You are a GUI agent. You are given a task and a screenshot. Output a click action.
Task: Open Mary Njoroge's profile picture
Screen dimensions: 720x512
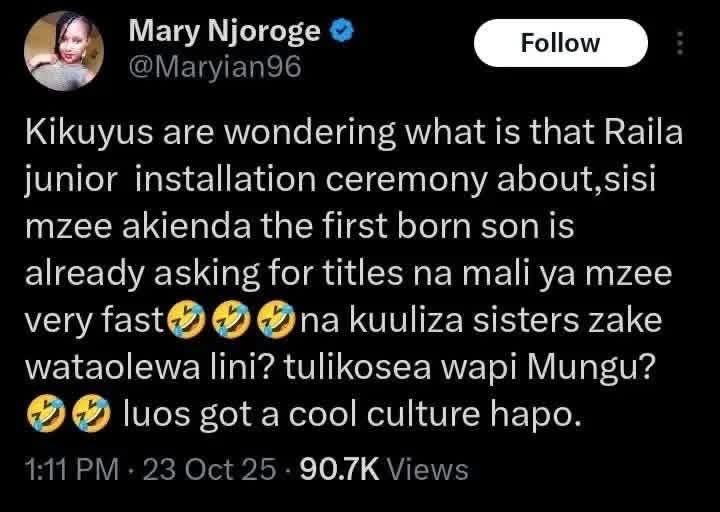pos(64,51)
